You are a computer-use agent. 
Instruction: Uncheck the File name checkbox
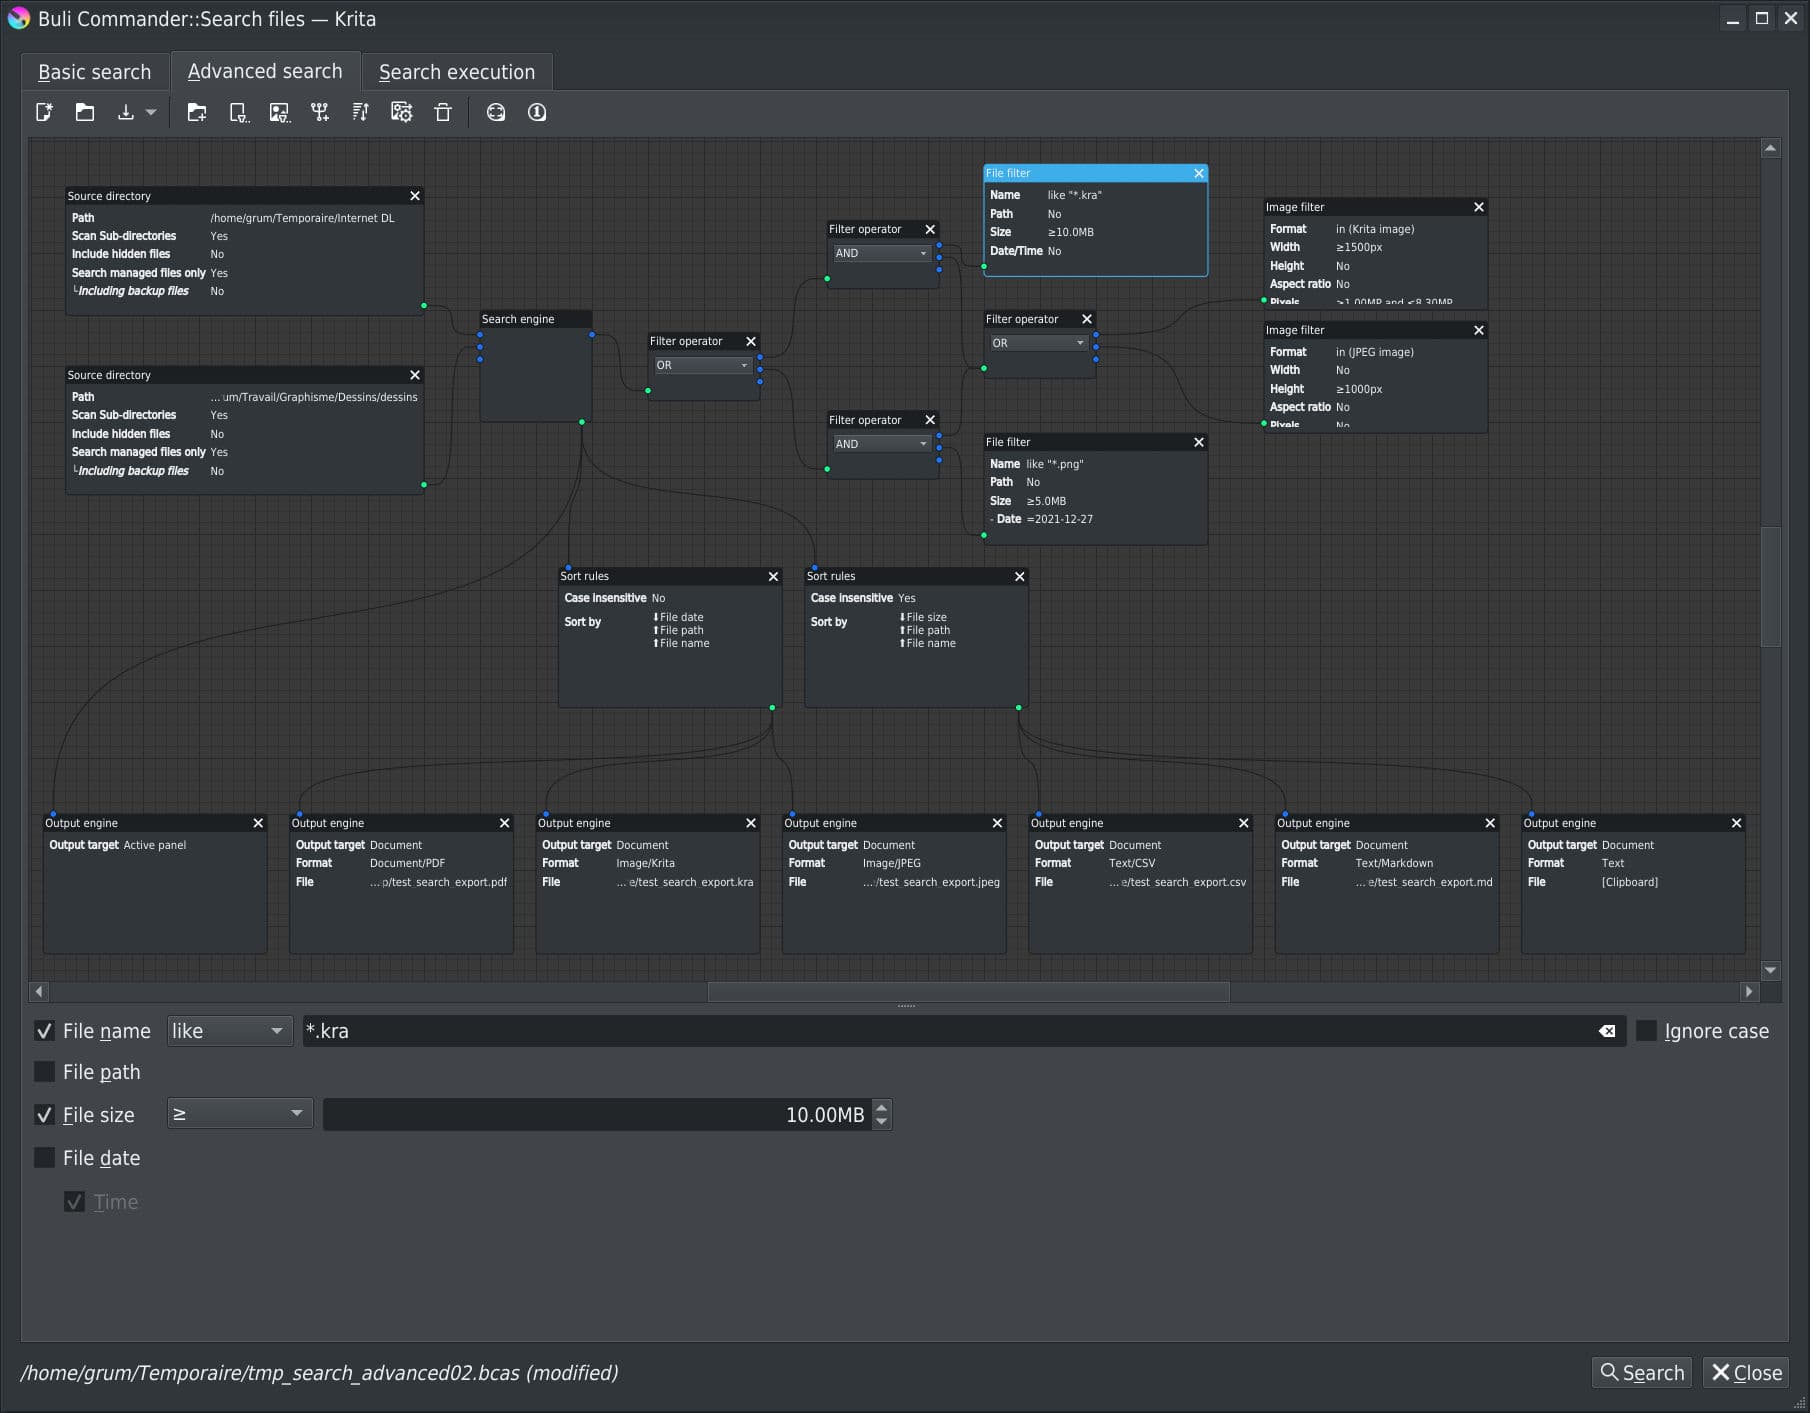pyautogui.click(x=45, y=1031)
